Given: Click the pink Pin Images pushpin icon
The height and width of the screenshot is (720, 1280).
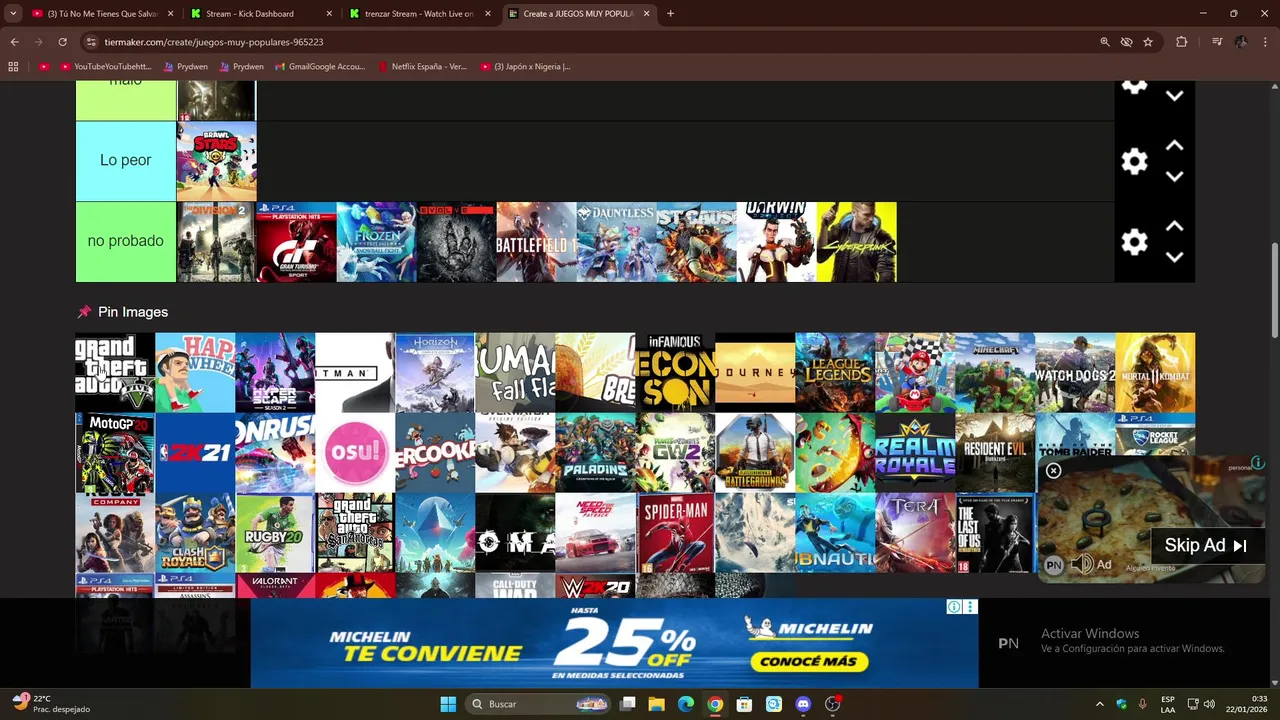Looking at the screenshot, I should pos(84,312).
